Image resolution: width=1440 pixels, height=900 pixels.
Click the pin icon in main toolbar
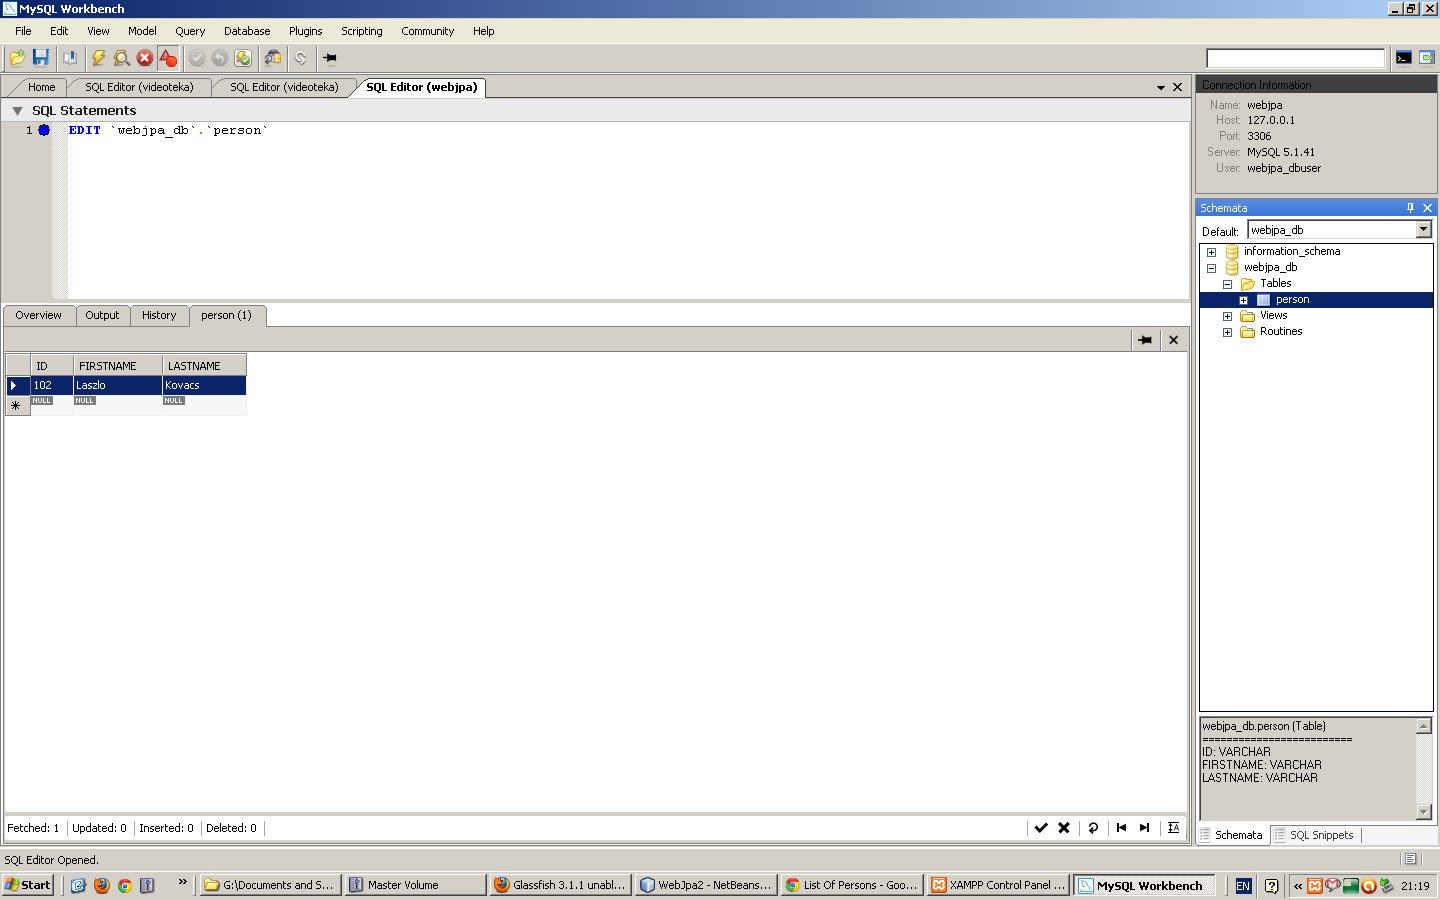point(329,58)
